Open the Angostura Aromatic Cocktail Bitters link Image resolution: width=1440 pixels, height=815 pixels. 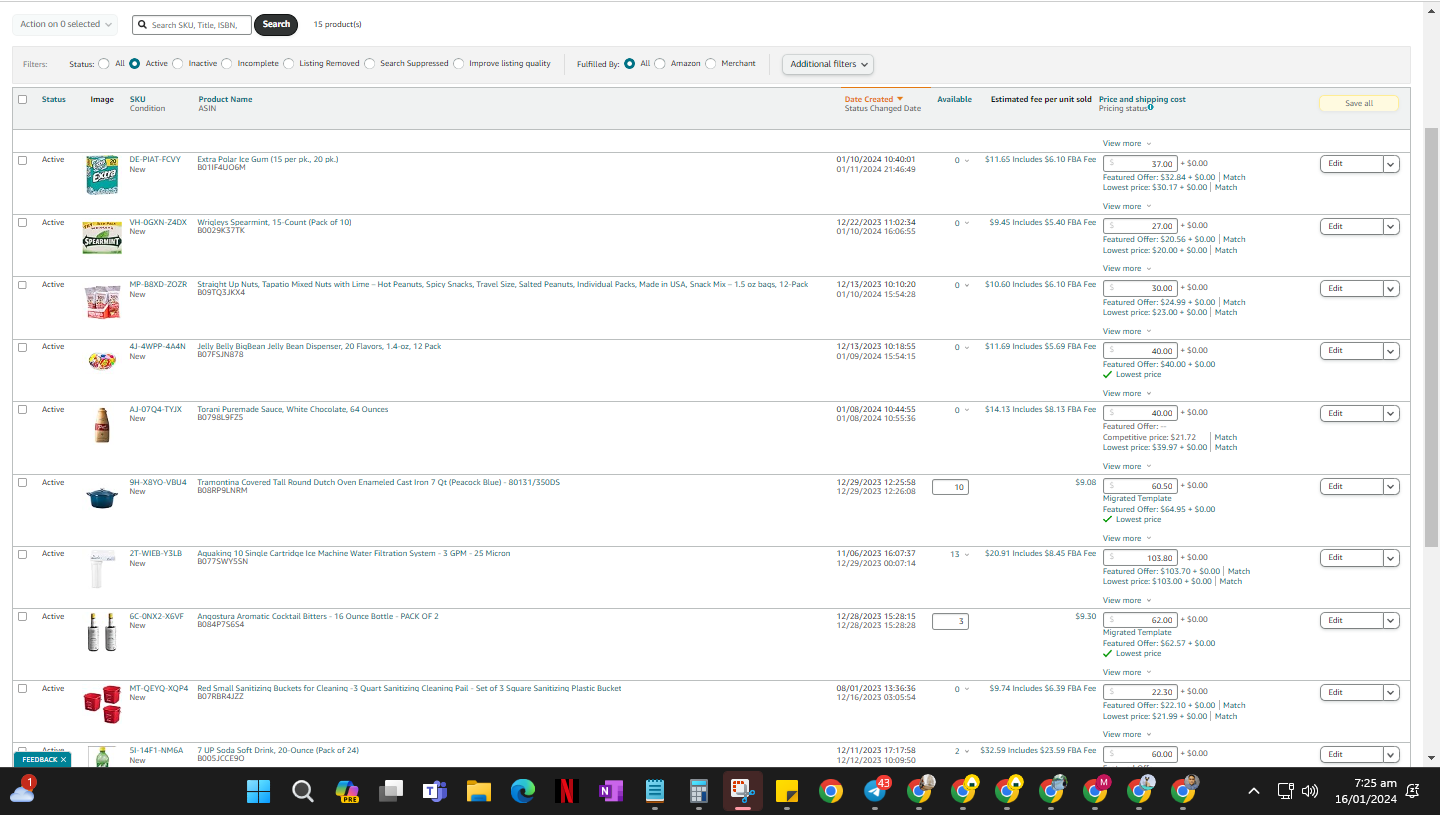318,616
